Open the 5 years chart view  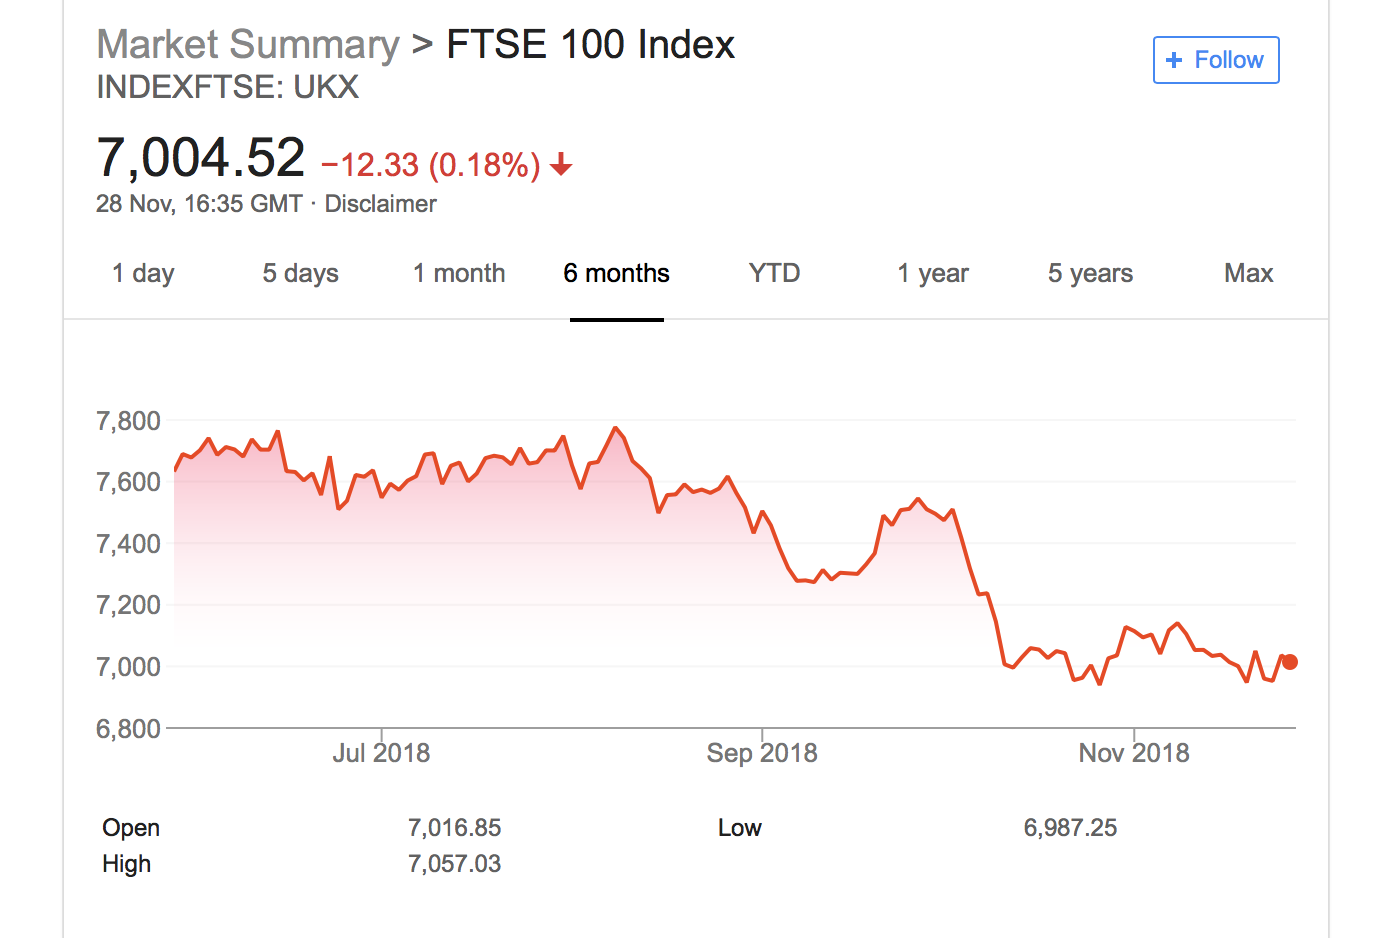tap(1090, 273)
